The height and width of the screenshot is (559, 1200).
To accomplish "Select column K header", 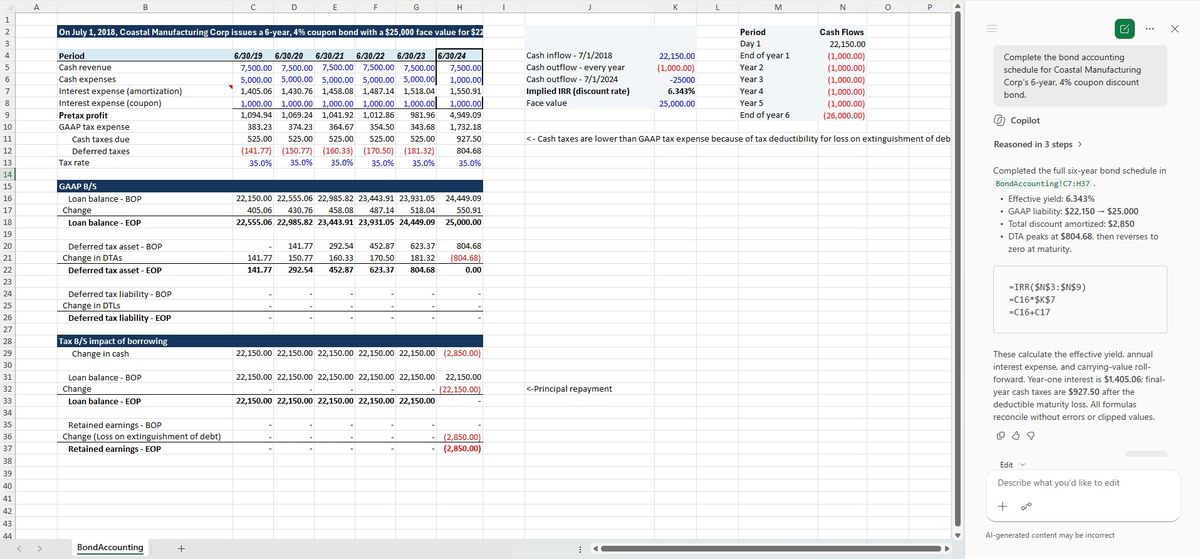I will tap(676, 8).
